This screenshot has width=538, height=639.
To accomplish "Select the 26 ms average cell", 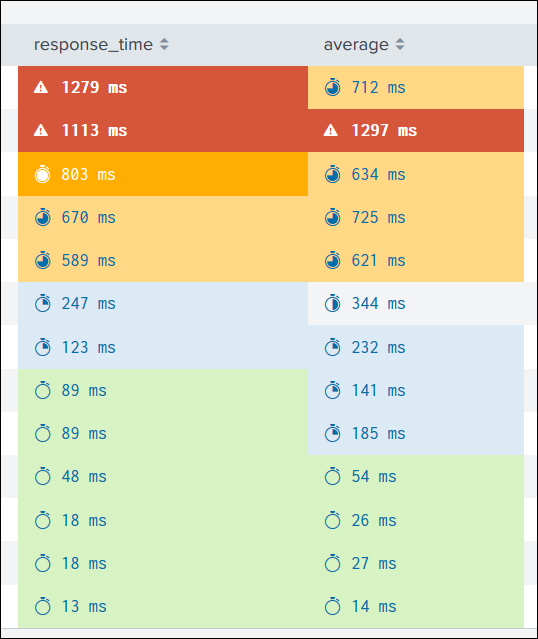I will pos(416,520).
